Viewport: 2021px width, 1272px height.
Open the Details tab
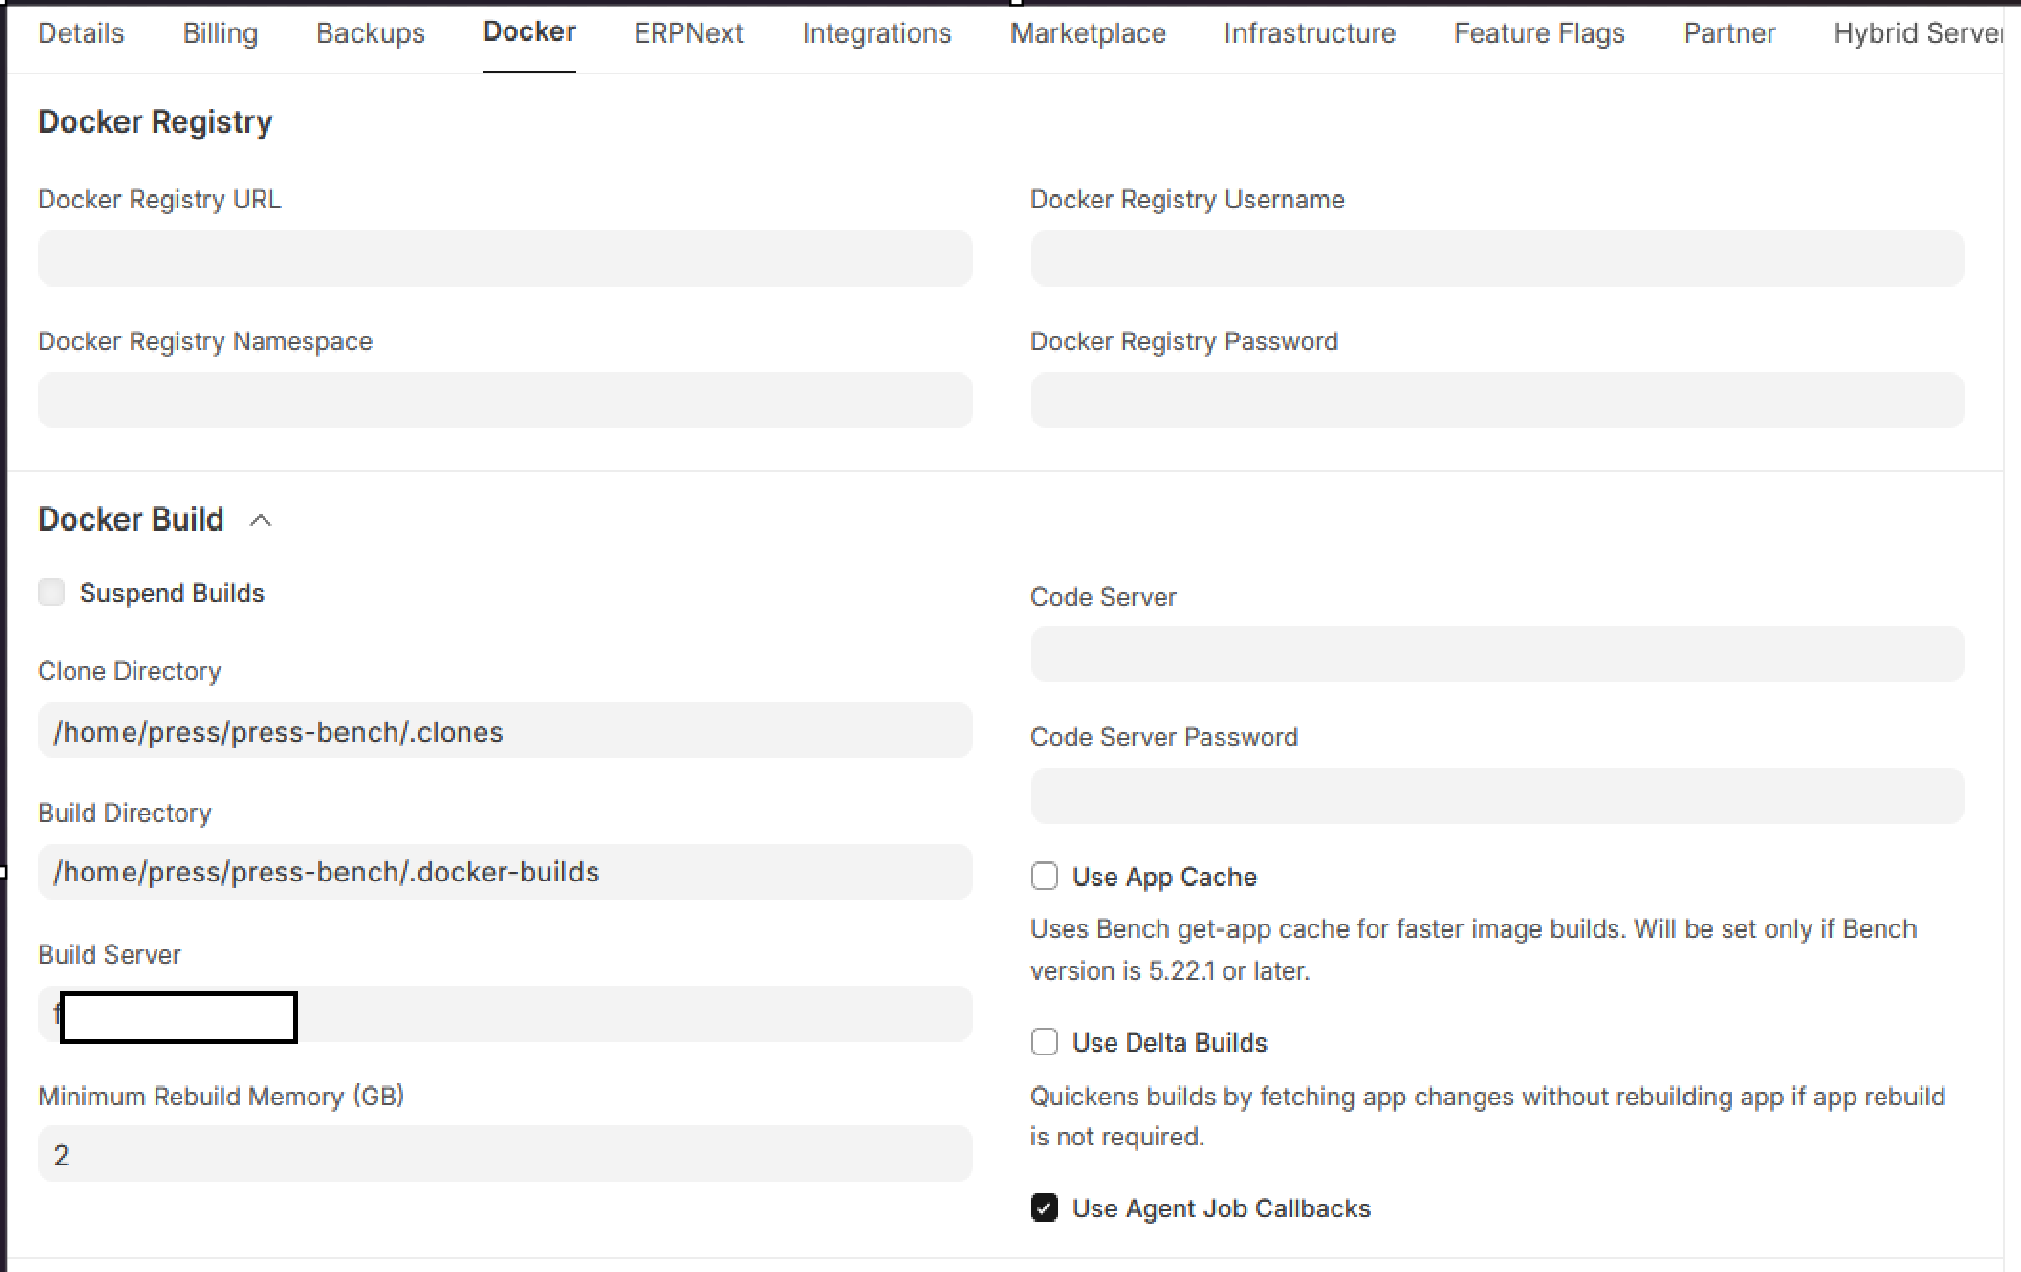click(81, 33)
